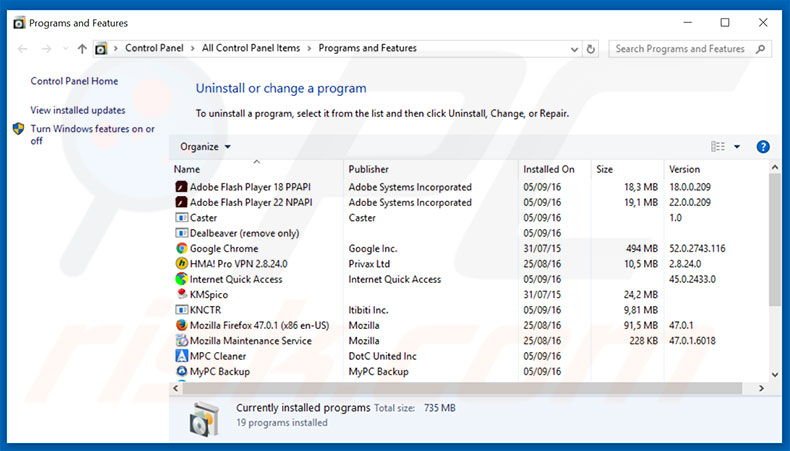Open the recent locations dropdown arrow
The width and height of the screenshot is (790, 451).
[65, 49]
